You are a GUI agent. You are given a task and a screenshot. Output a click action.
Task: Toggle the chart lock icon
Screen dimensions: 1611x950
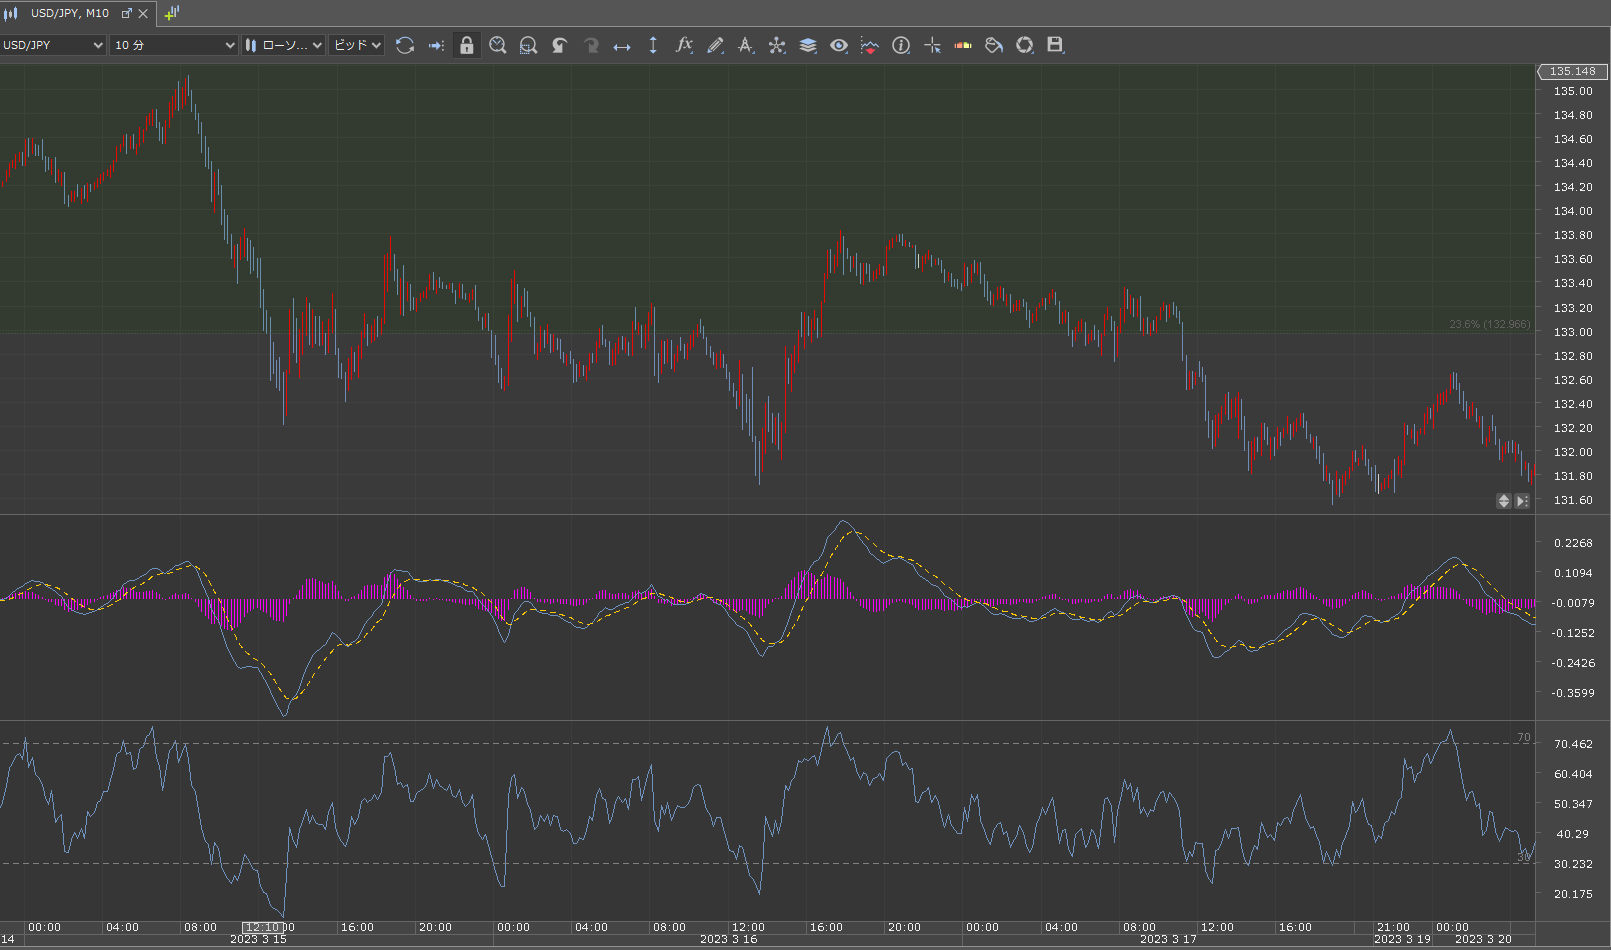pos(467,45)
